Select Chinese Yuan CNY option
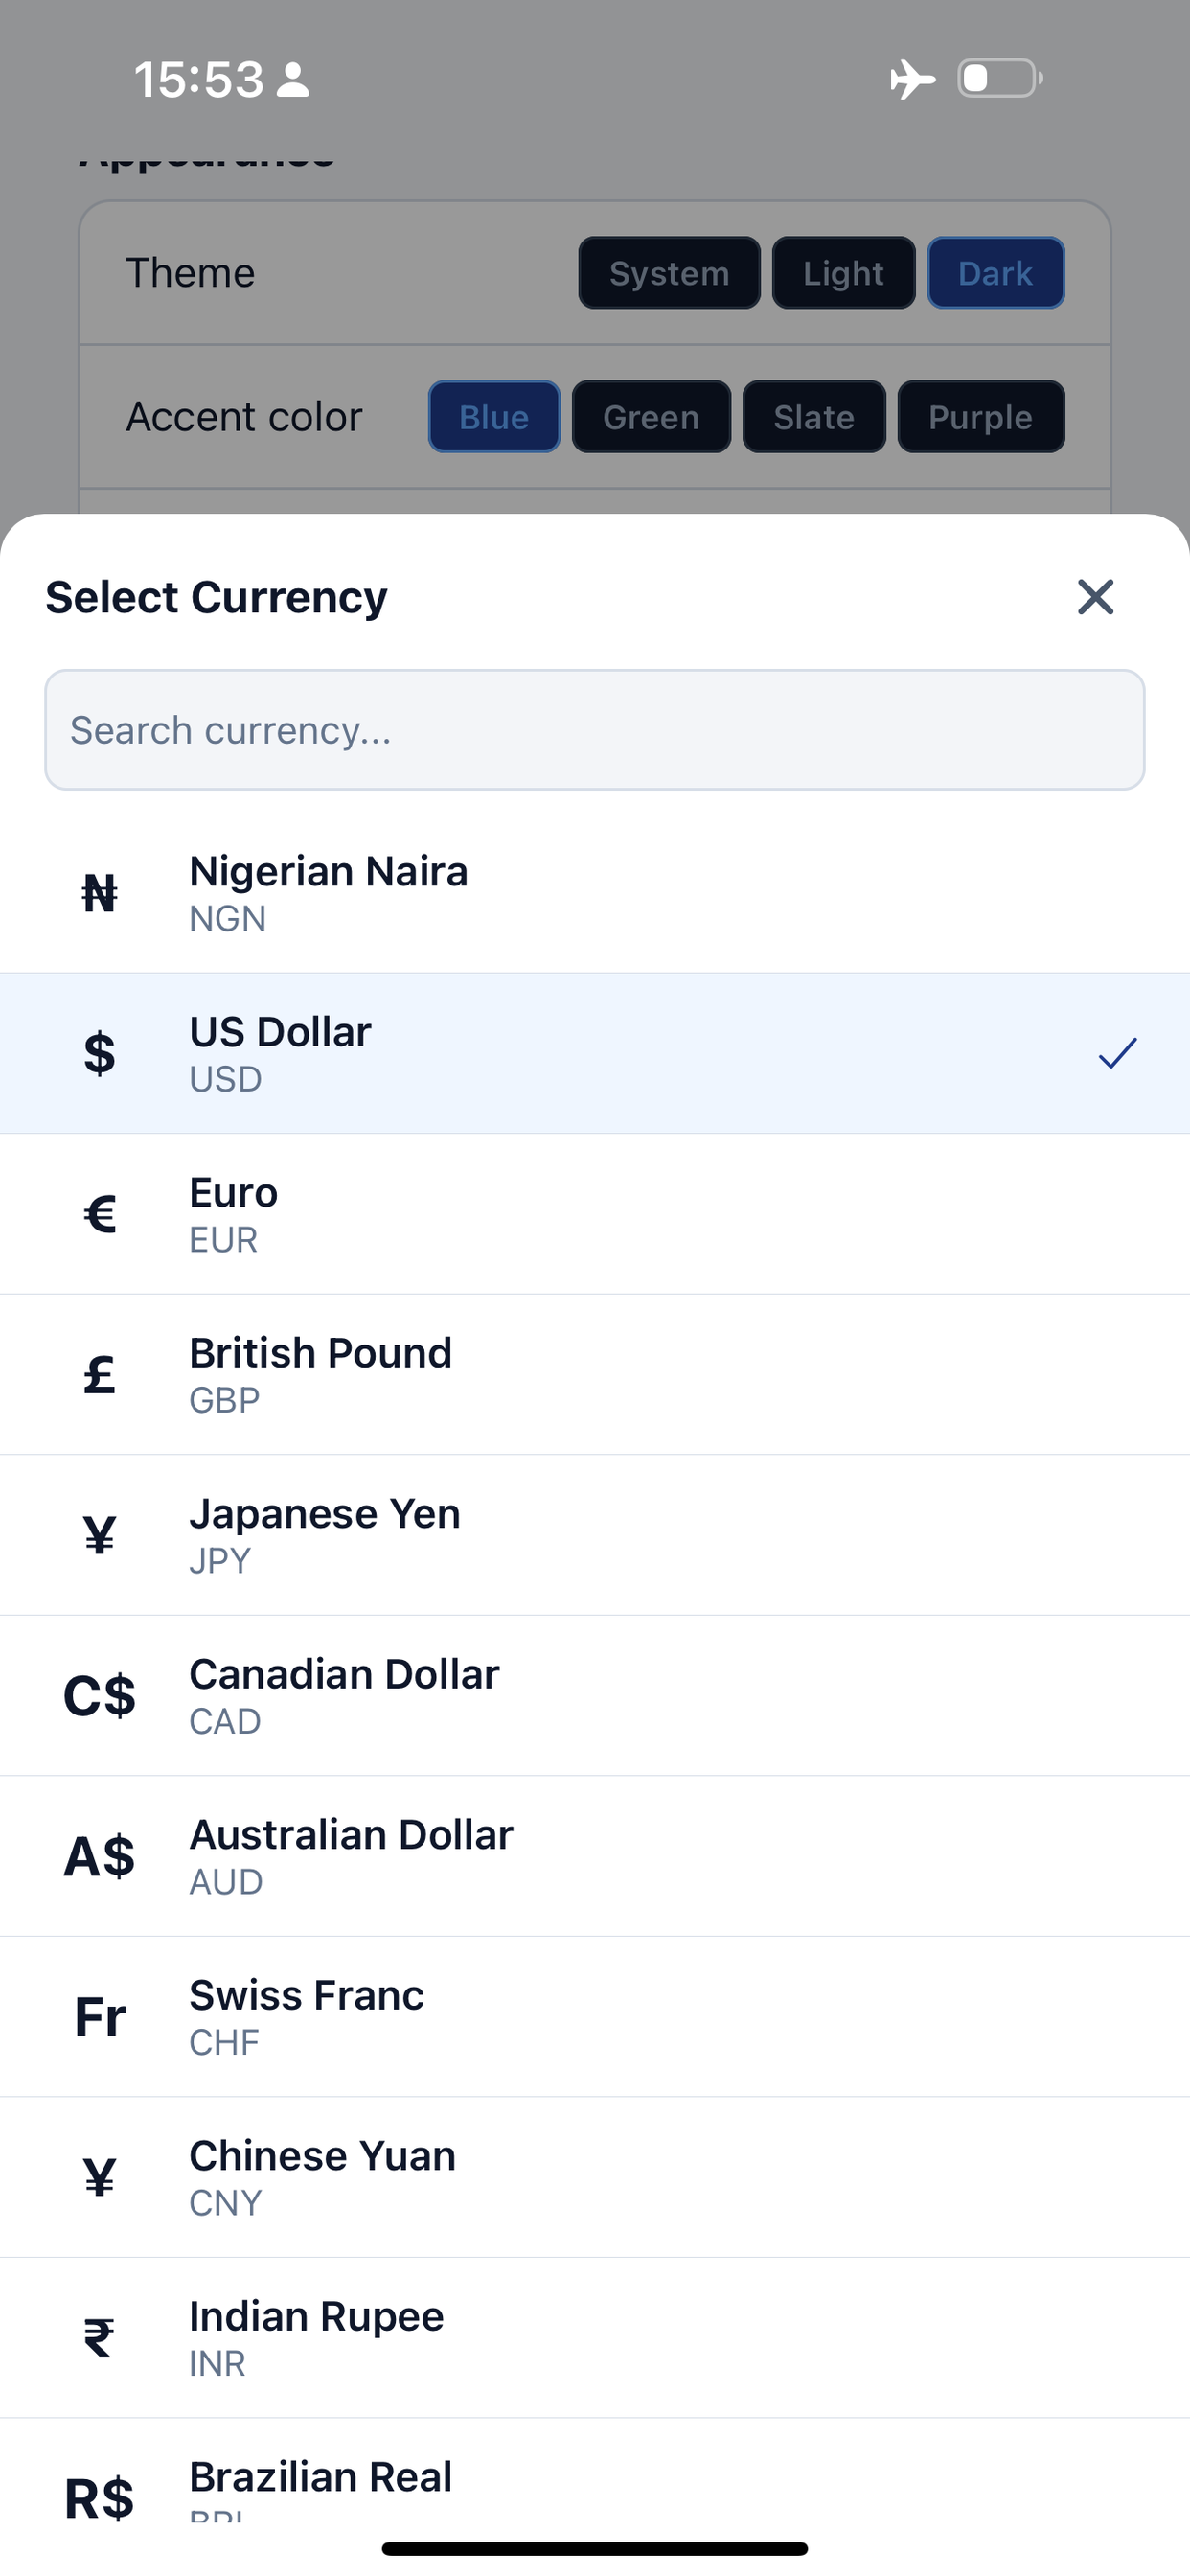Image resolution: width=1190 pixels, height=2576 pixels. click(595, 2177)
